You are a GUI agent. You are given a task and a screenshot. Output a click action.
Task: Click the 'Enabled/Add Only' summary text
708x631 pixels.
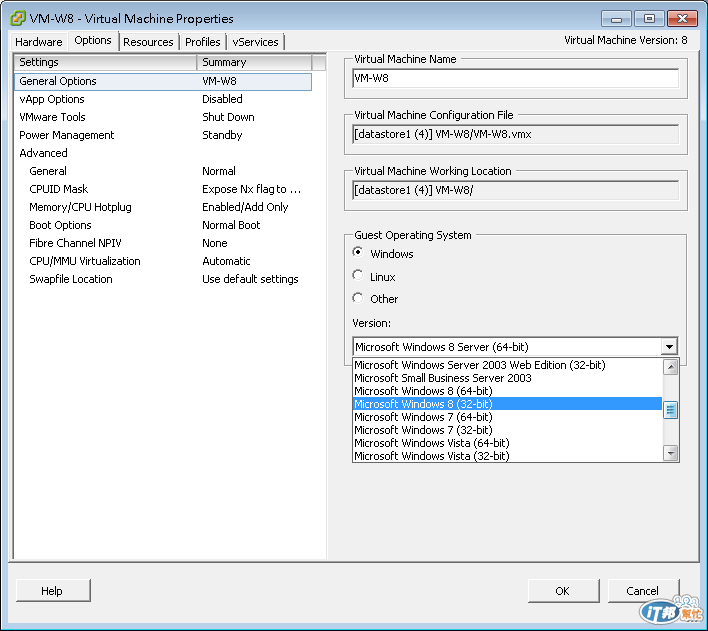tap(245, 207)
